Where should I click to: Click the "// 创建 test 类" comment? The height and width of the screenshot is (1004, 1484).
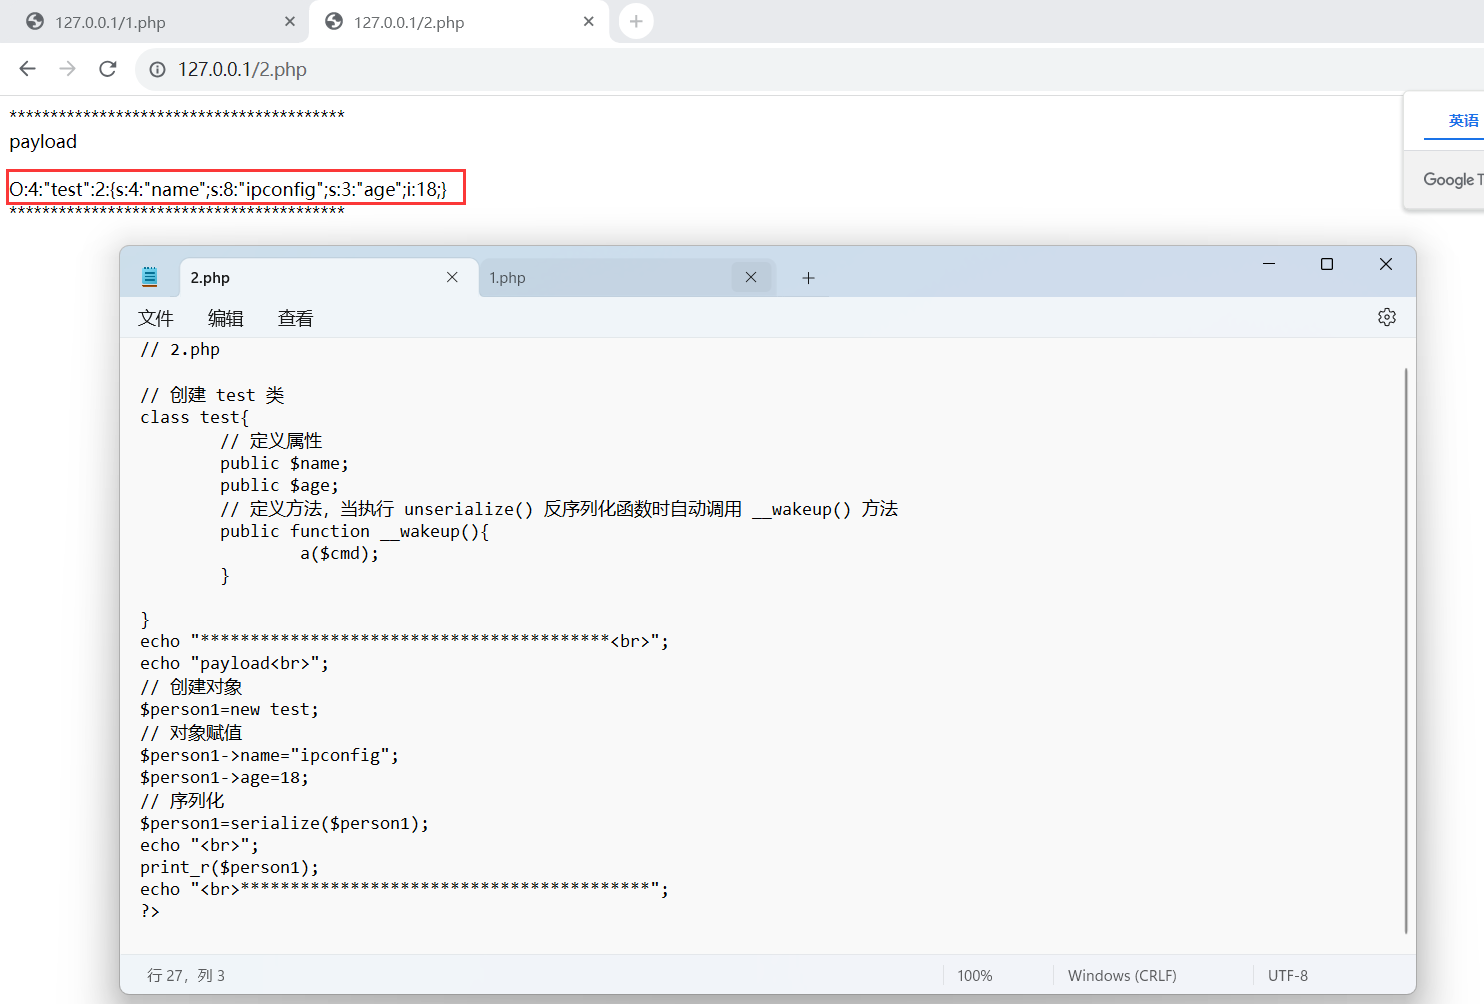click(x=212, y=395)
